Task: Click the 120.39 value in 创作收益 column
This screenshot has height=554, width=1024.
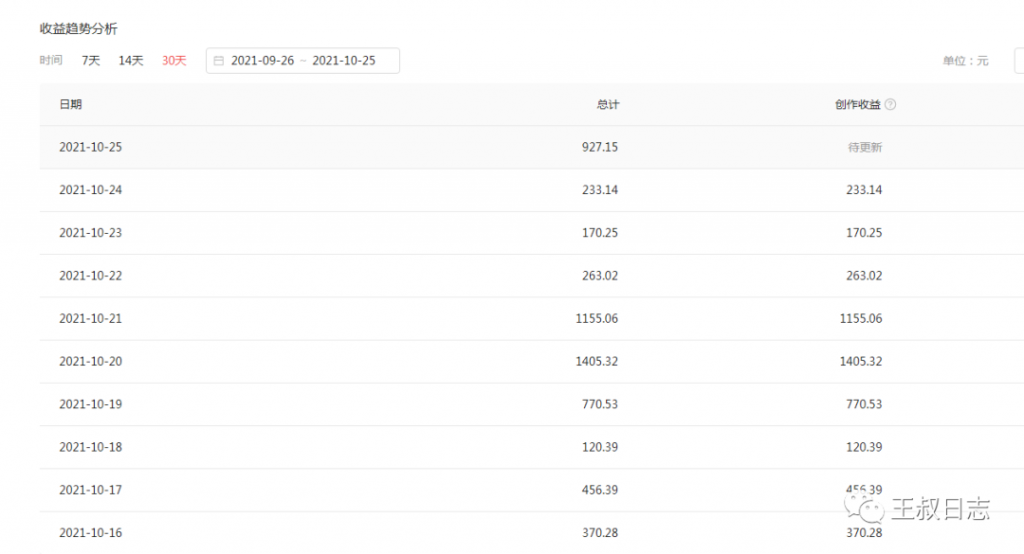Action: pyautogui.click(x=864, y=448)
